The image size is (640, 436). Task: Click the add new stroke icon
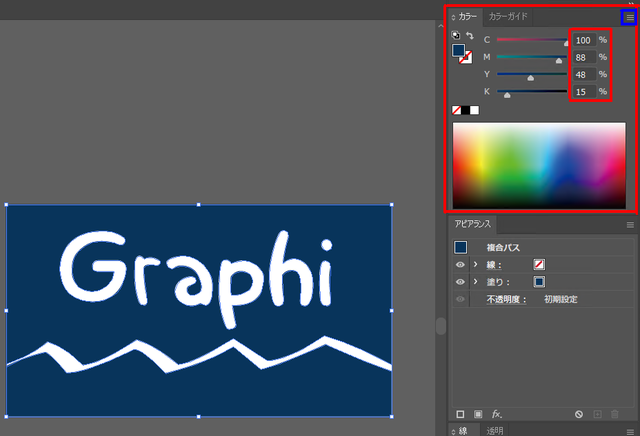(x=460, y=414)
